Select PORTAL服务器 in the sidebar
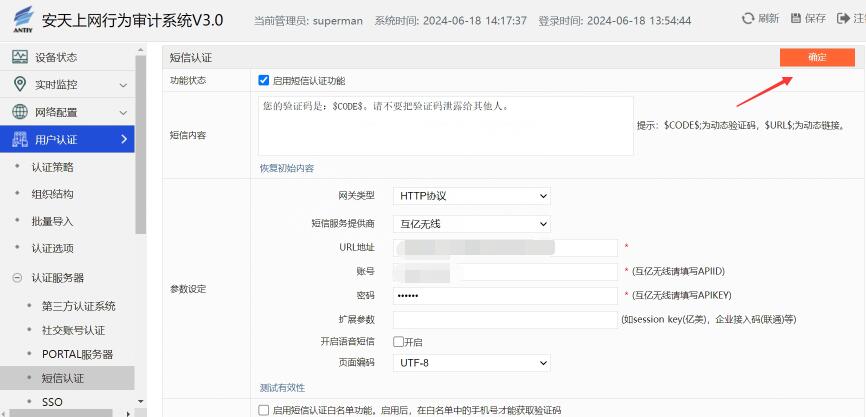 coord(77,354)
